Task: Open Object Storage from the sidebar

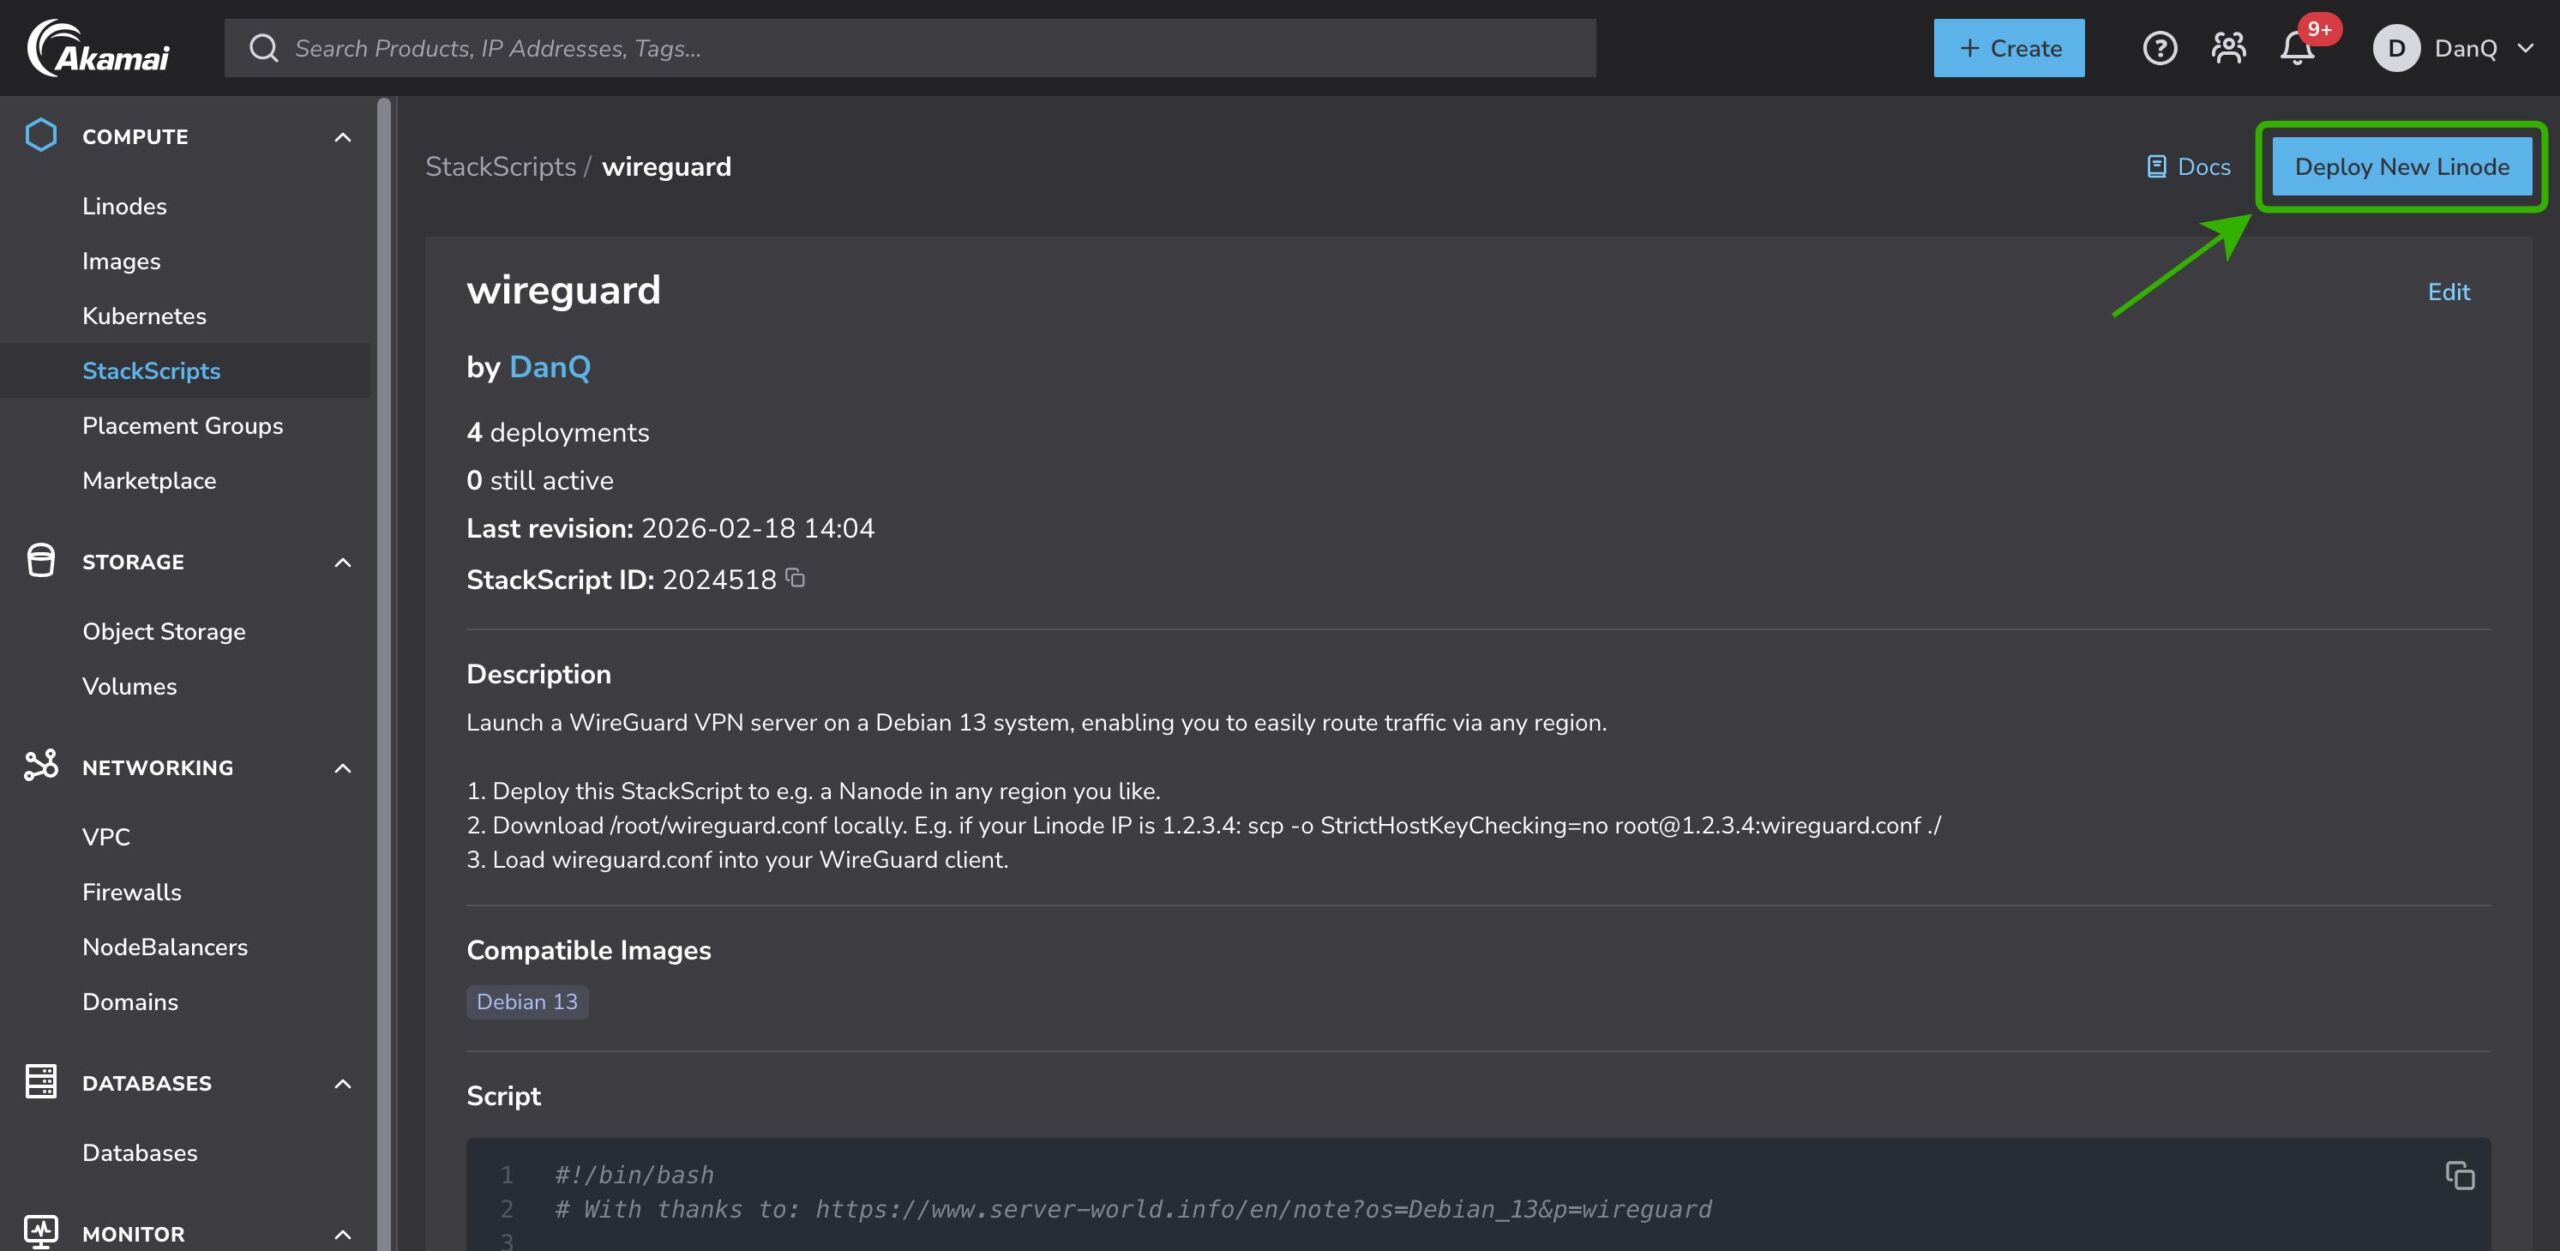Action: (164, 631)
